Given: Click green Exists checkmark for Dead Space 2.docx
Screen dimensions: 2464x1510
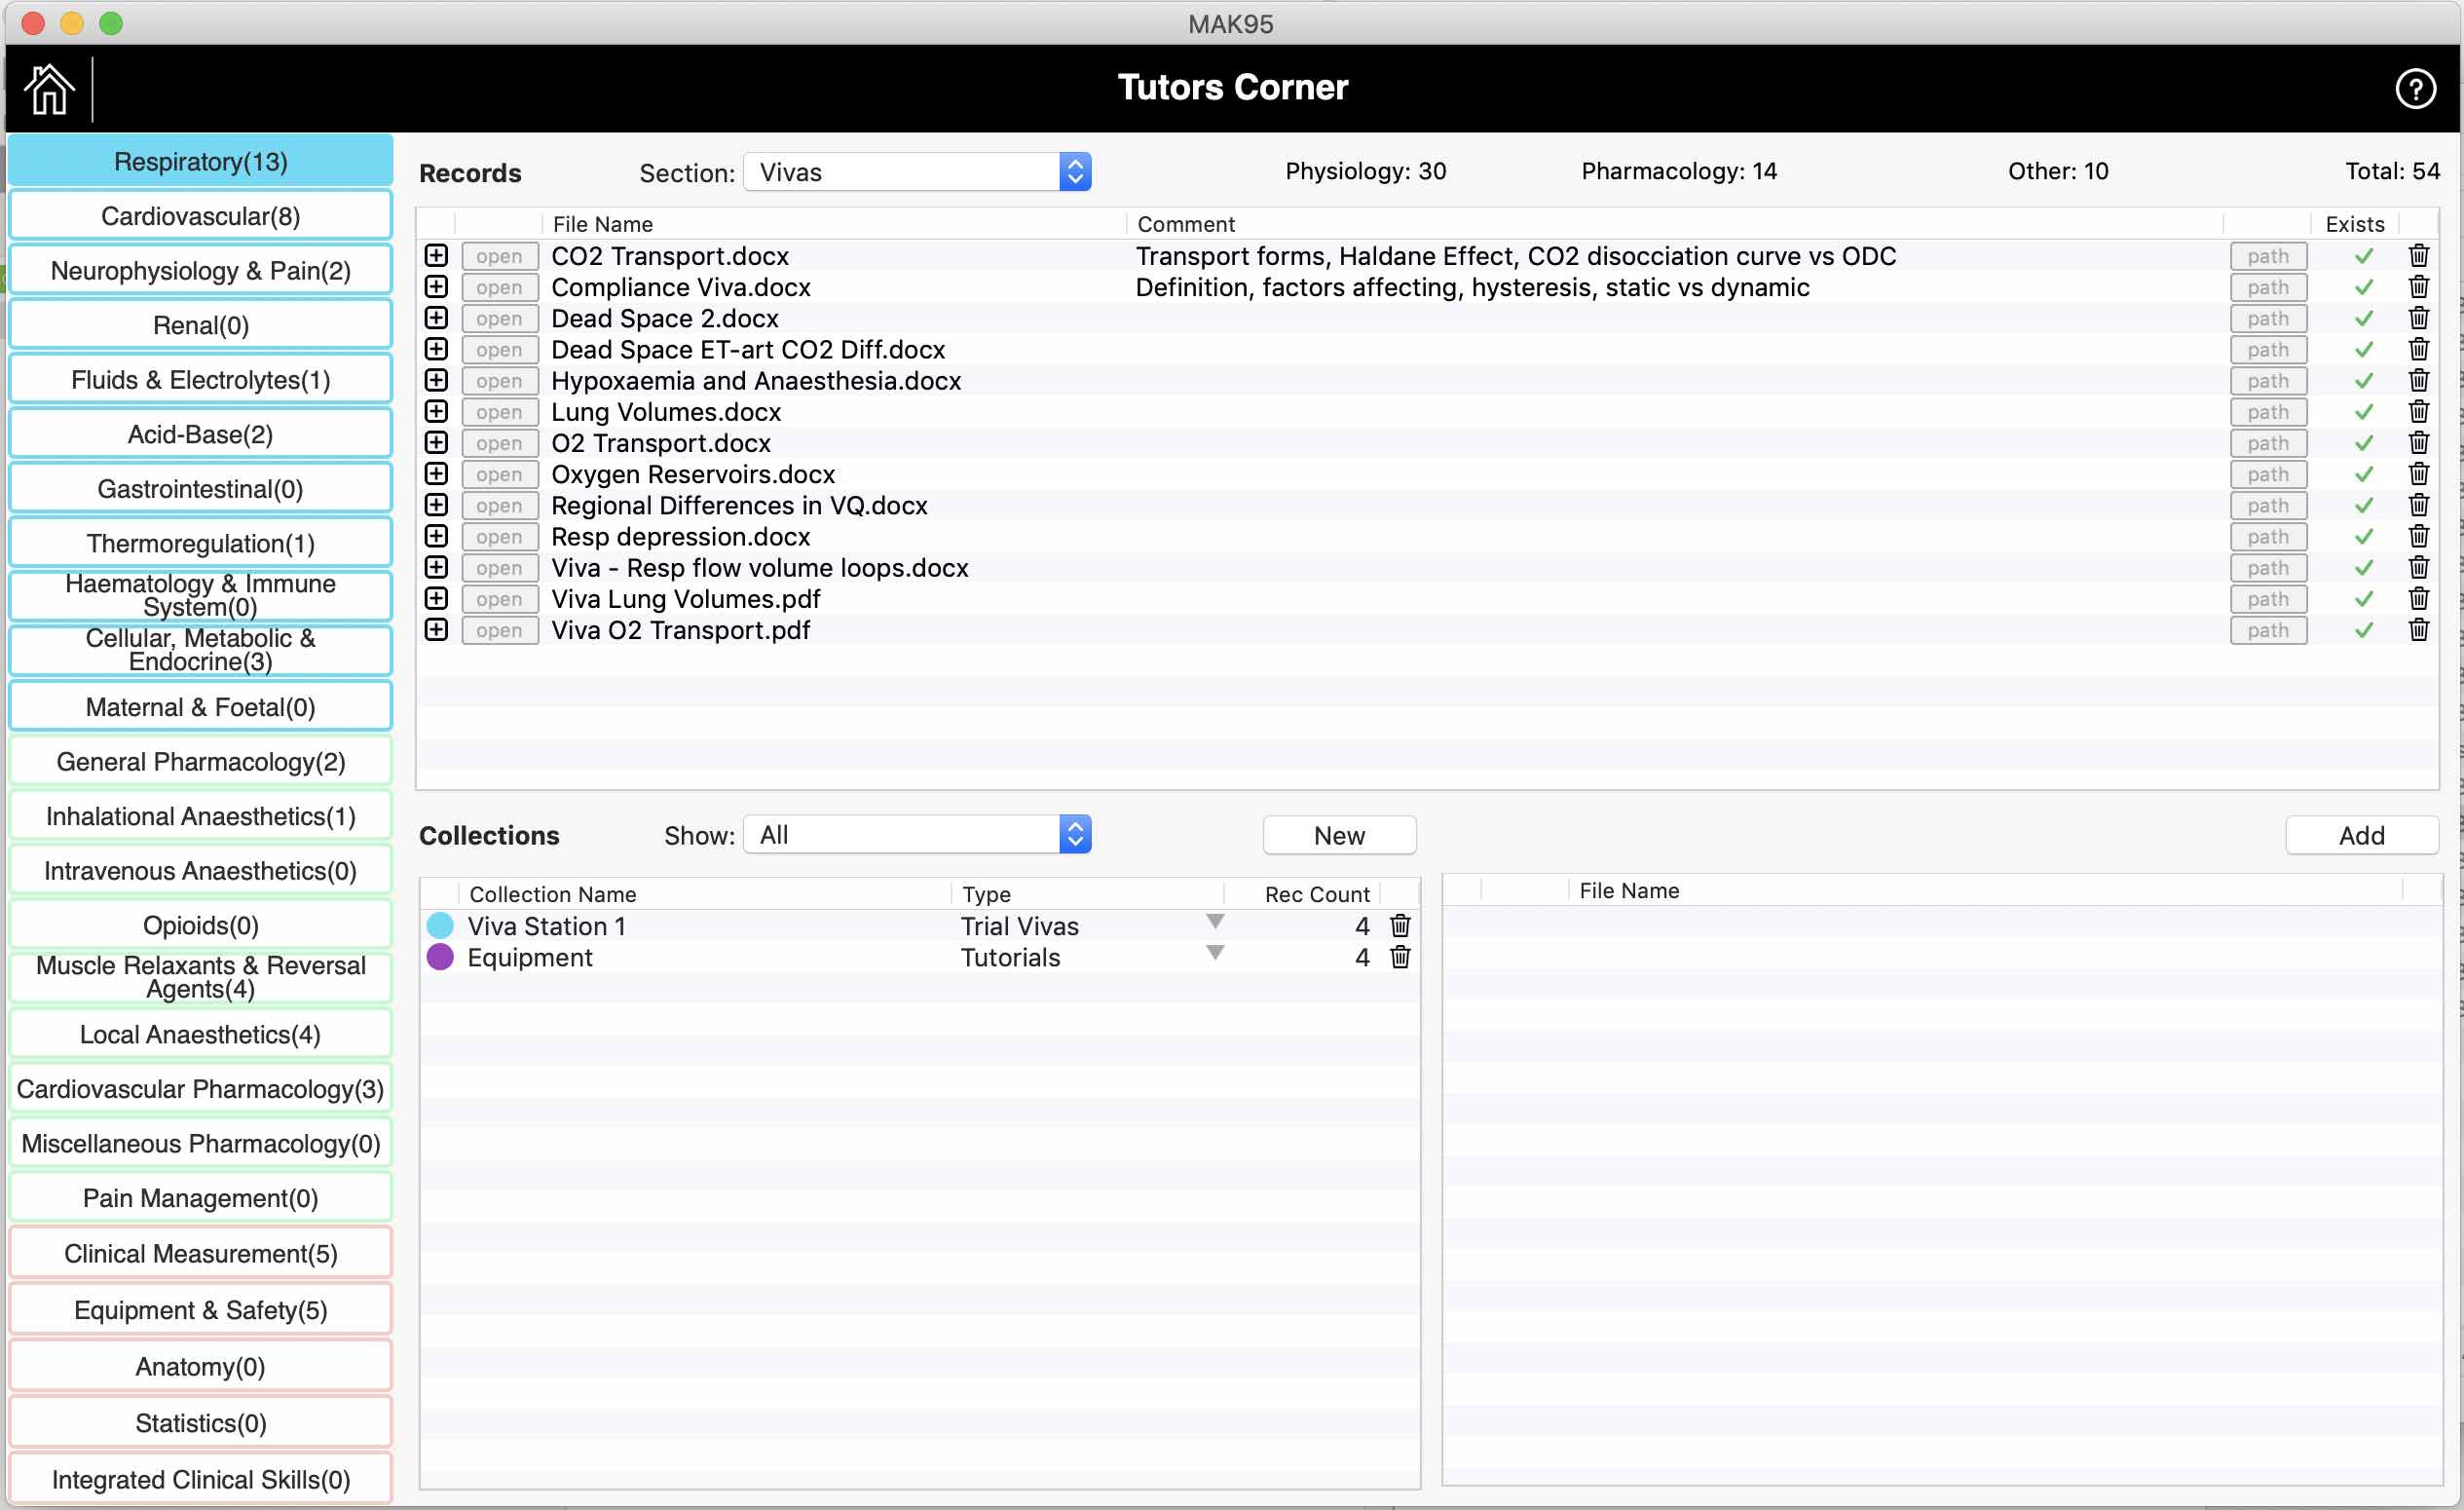Looking at the screenshot, I should pos(2363,319).
